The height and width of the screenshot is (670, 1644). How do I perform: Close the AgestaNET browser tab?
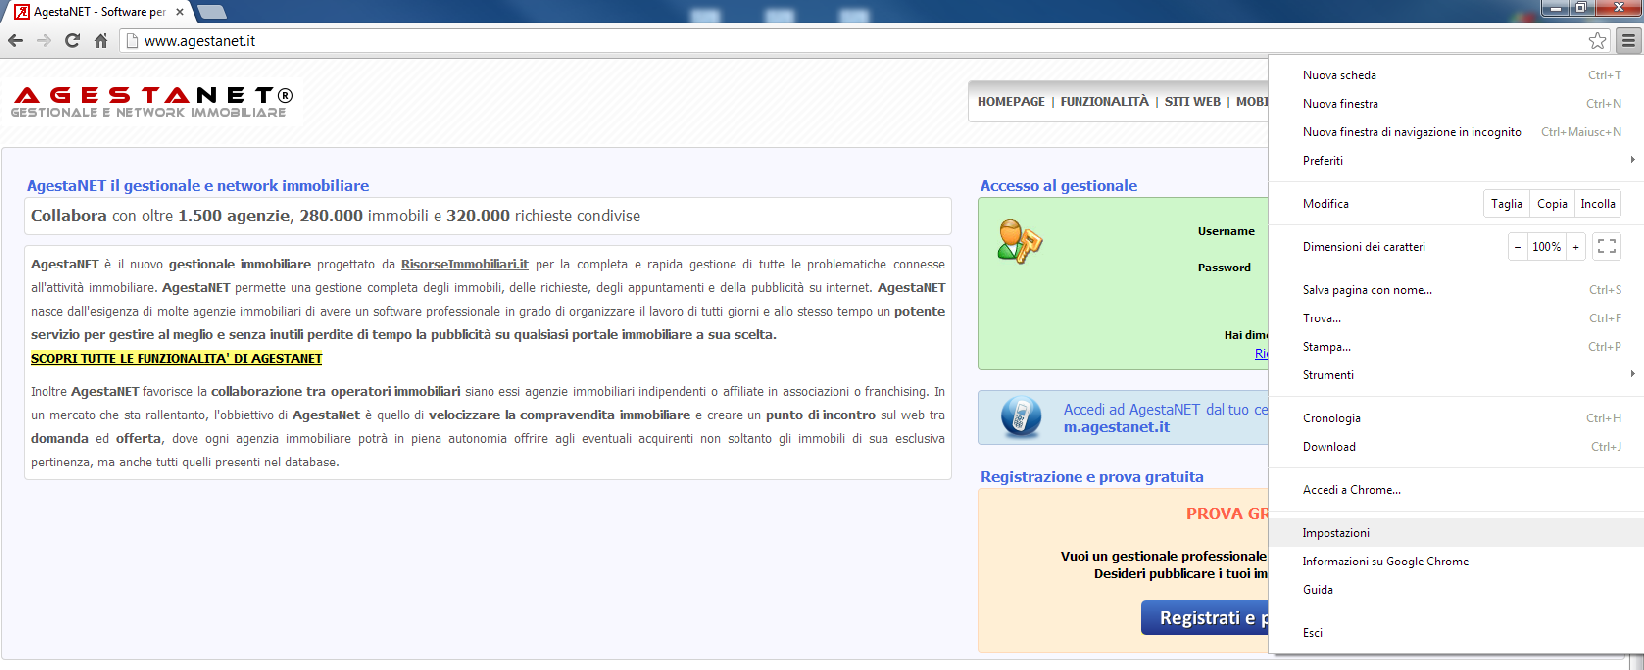click(x=180, y=12)
